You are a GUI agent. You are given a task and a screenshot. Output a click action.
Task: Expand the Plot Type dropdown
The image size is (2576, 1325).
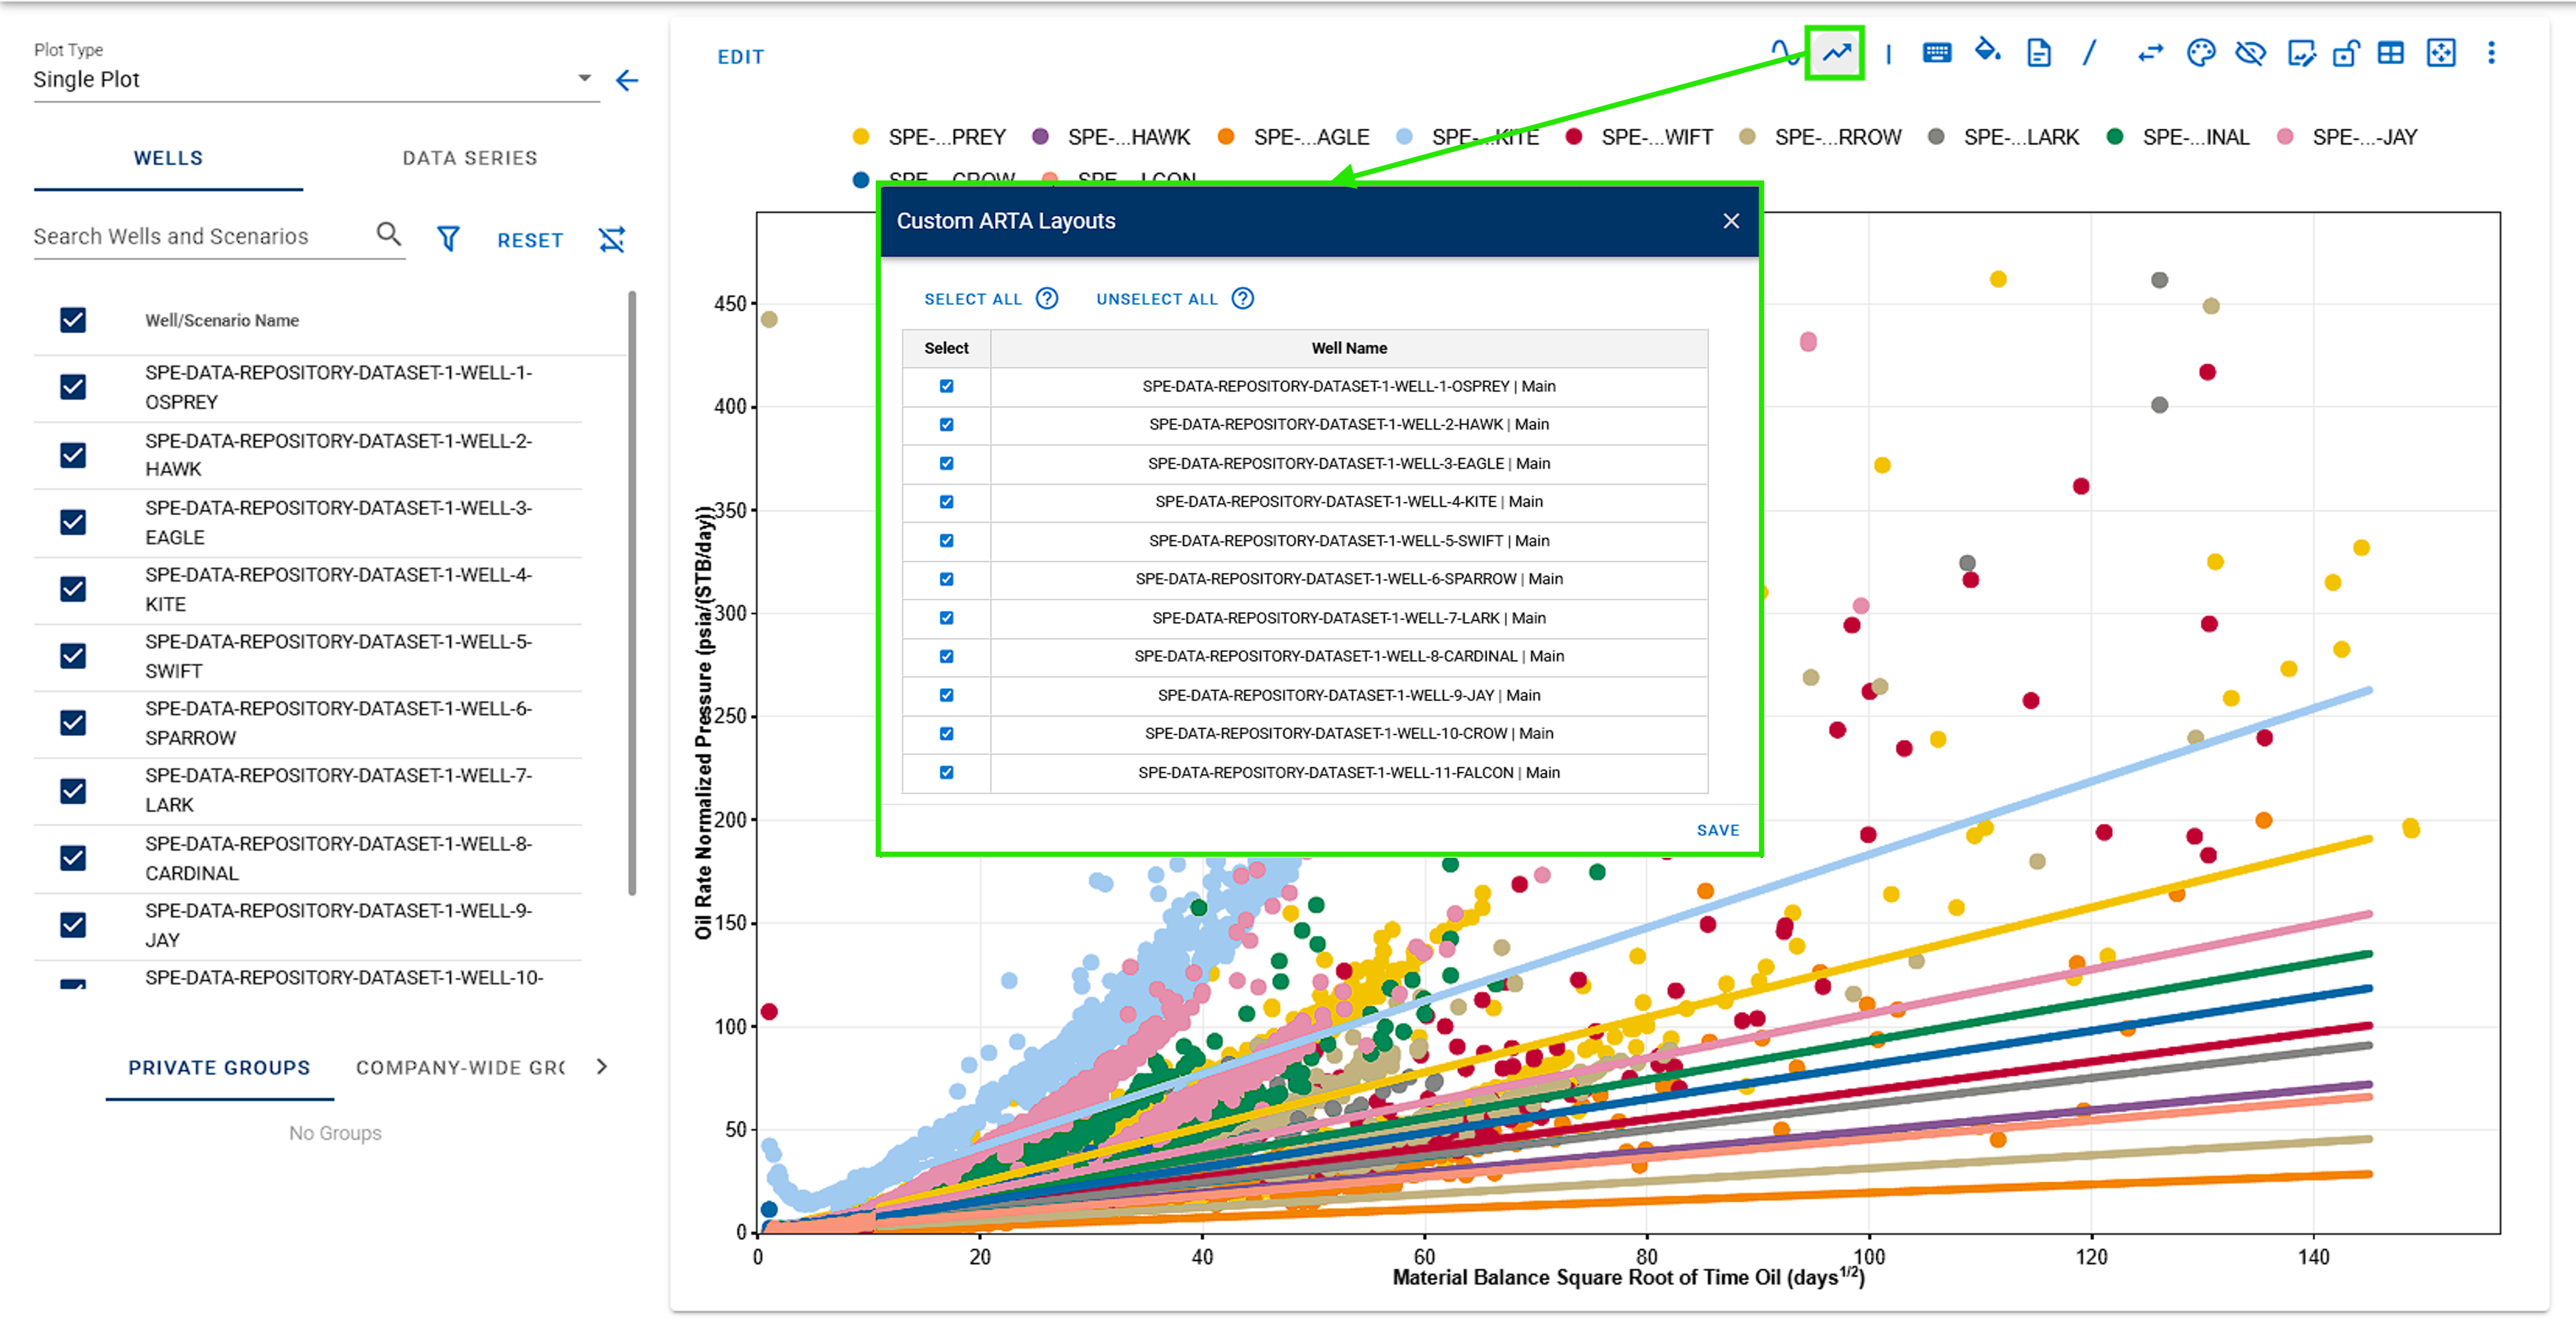coord(585,78)
